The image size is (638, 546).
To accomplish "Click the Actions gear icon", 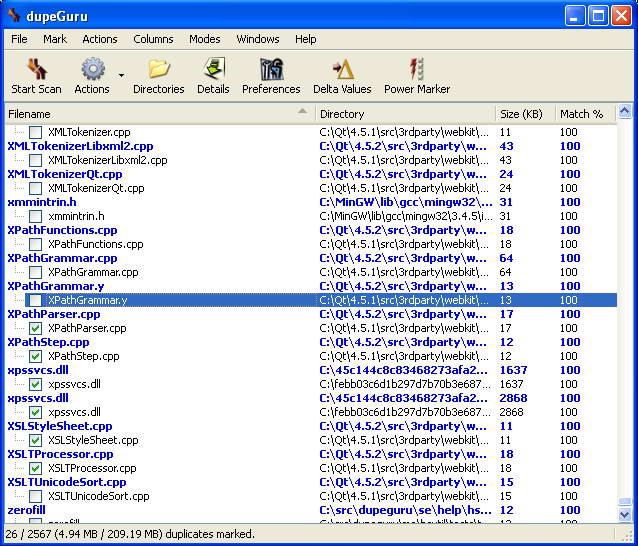I will pos(93,68).
